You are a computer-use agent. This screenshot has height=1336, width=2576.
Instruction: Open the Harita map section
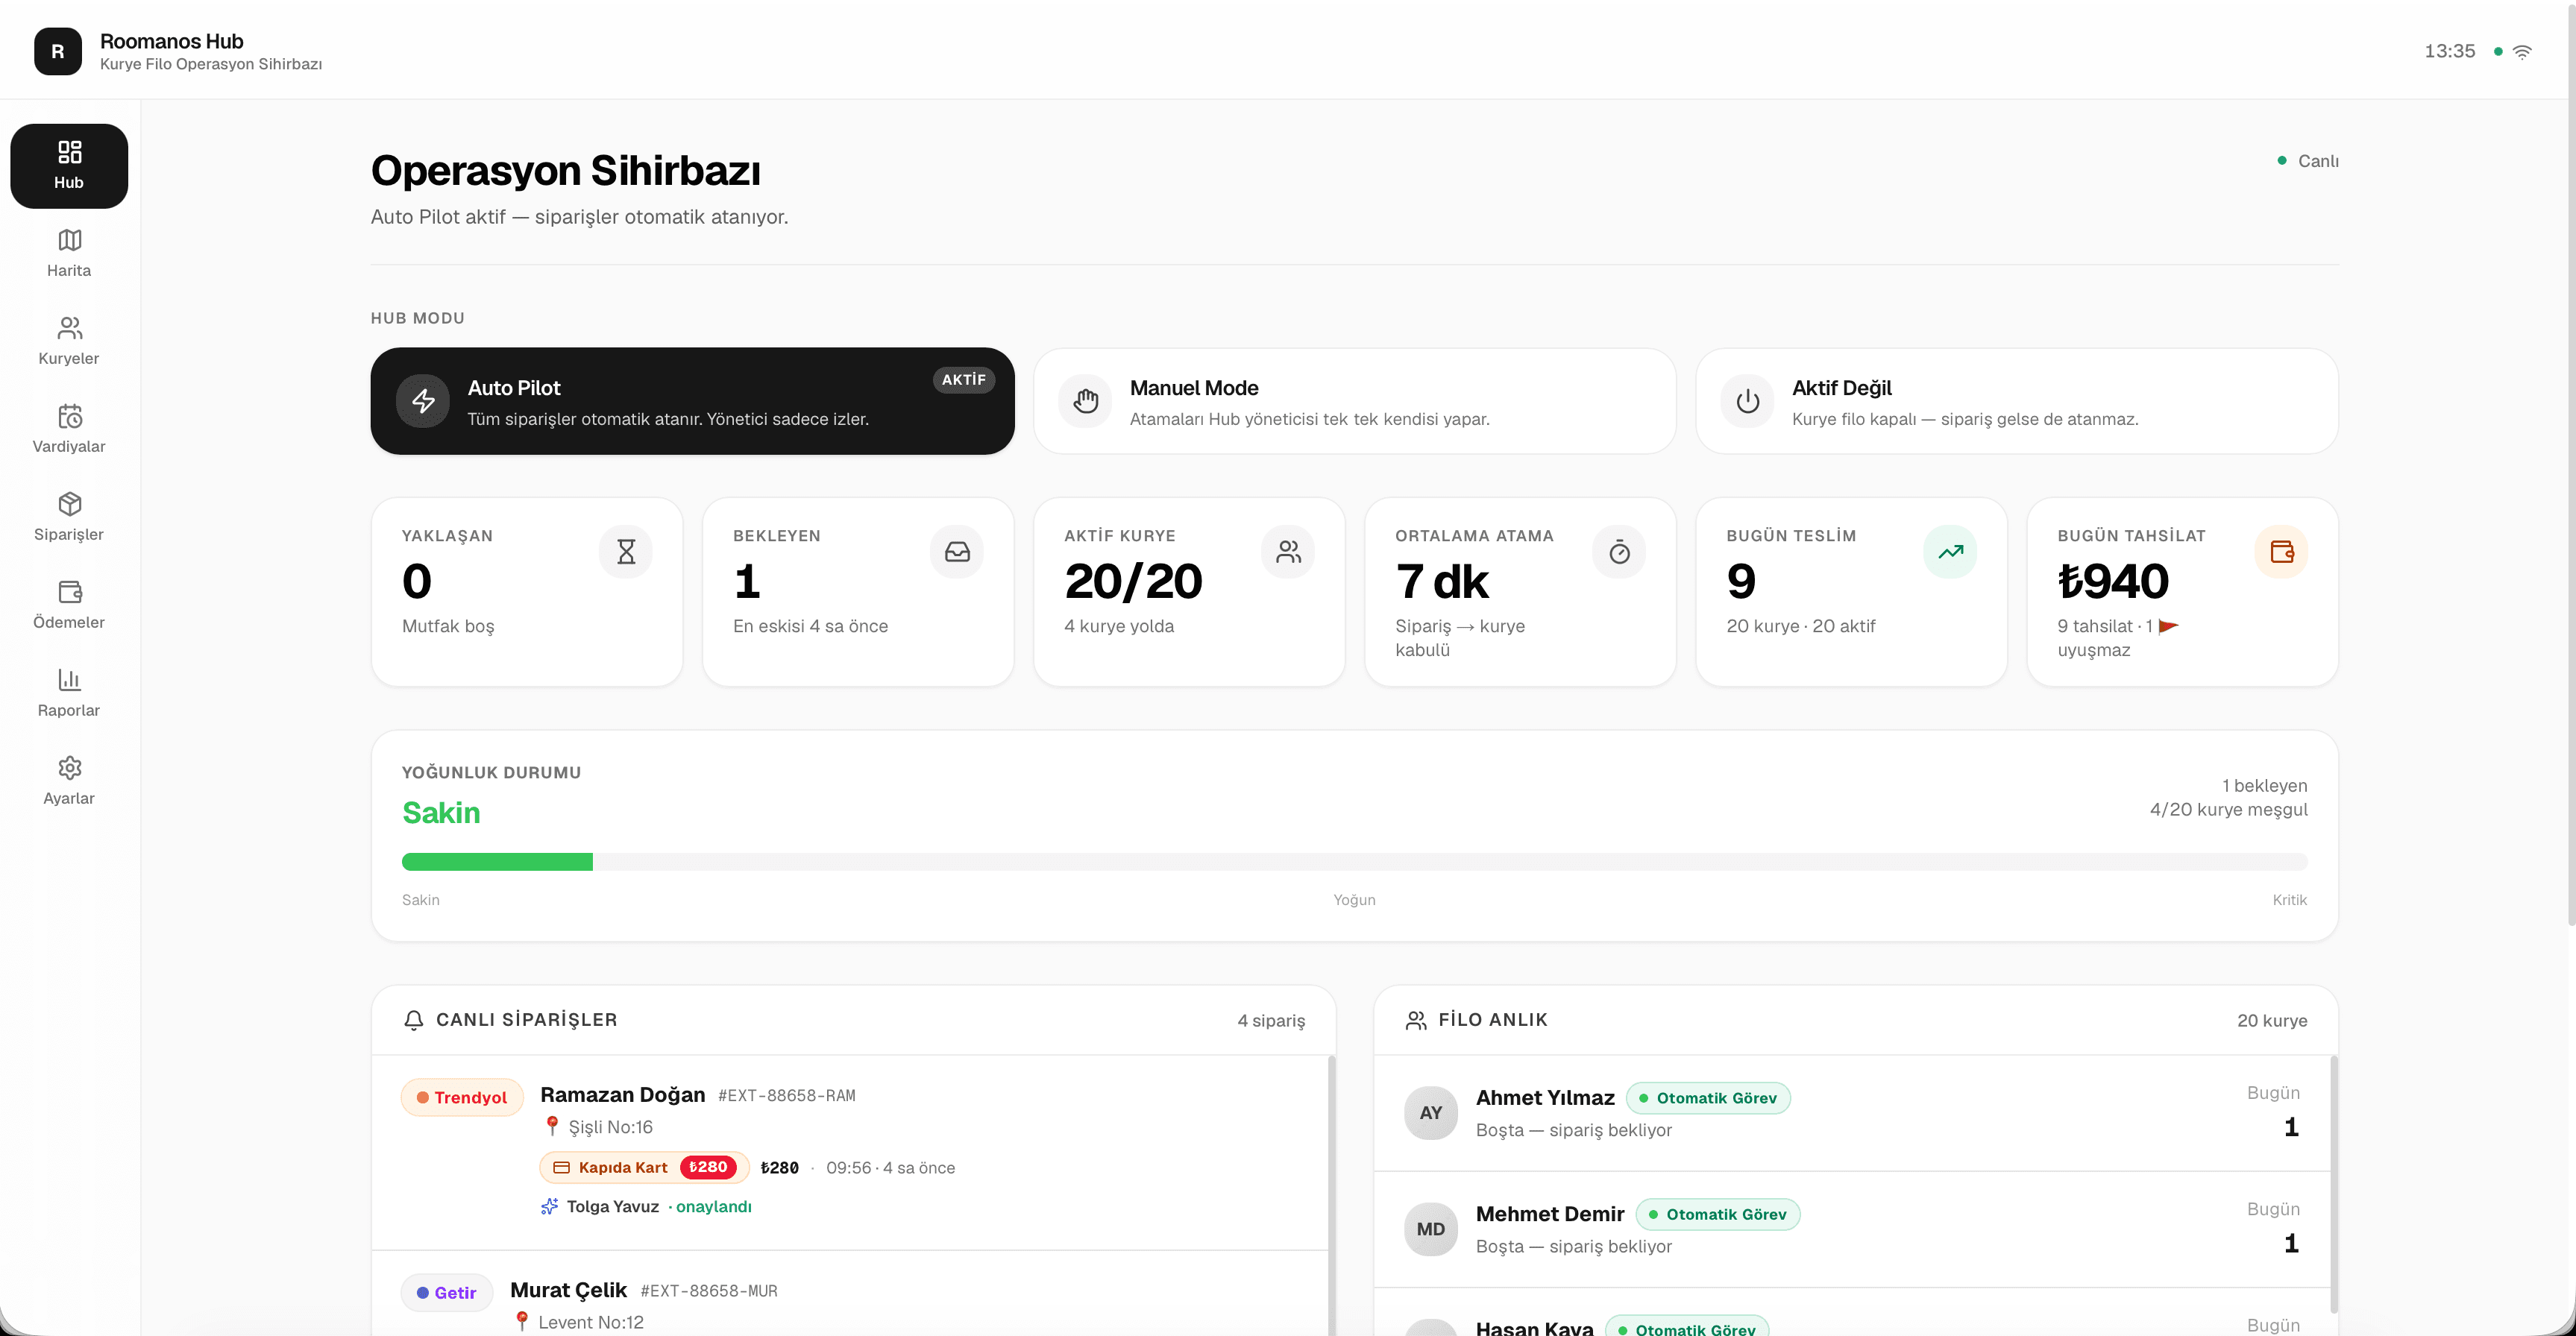[x=69, y=253]
